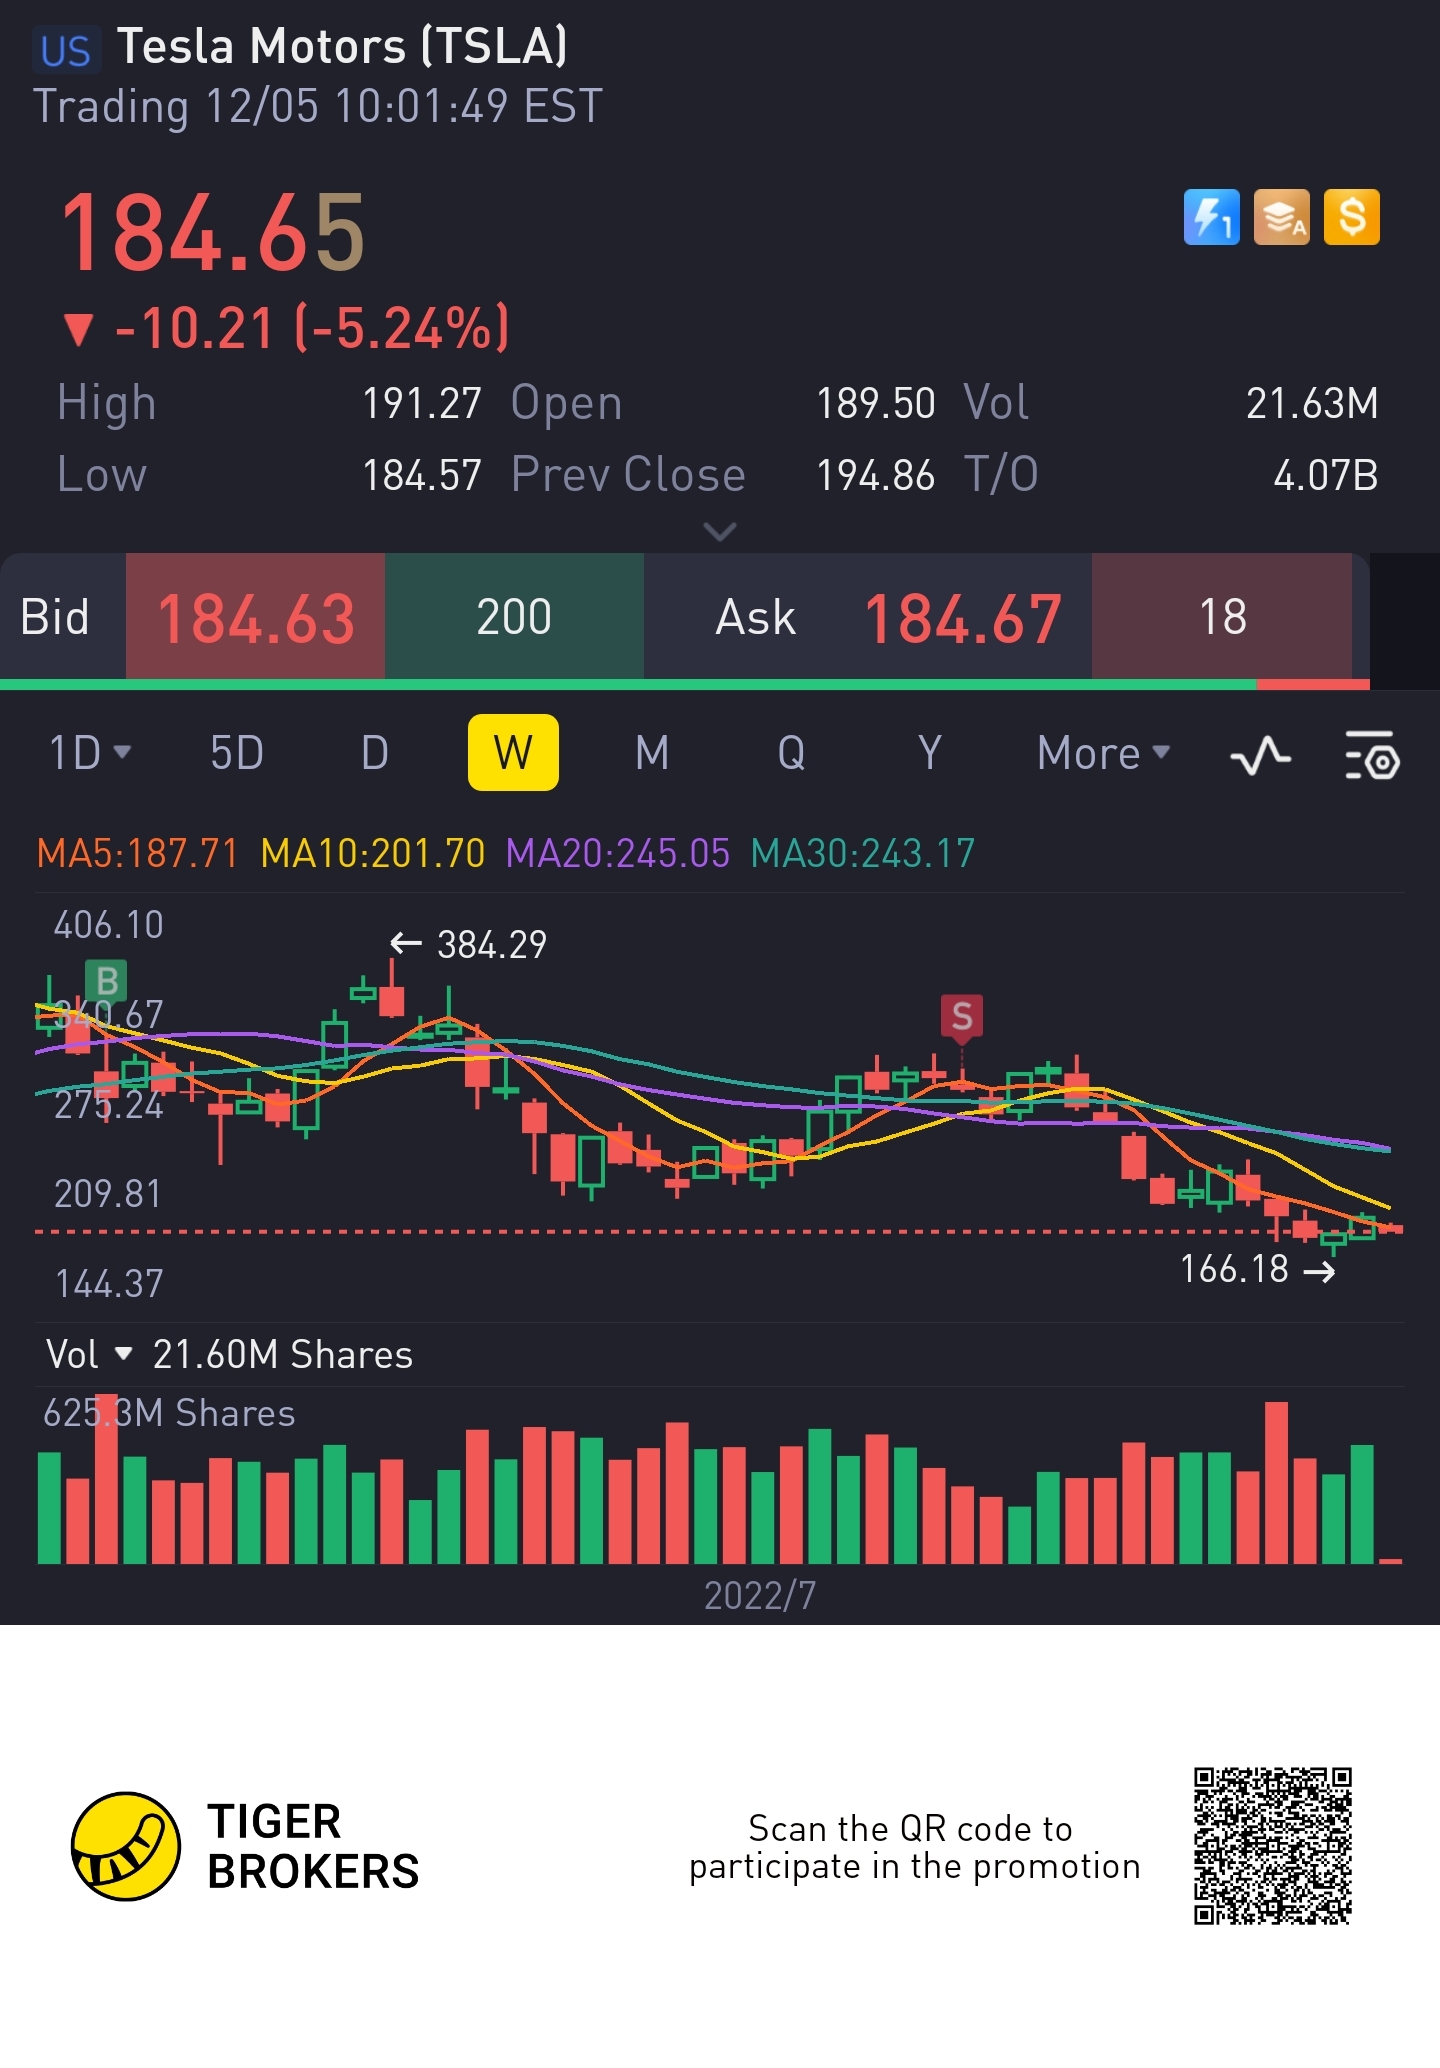Screen dimensions: 1440x2068
Task: Tap the MA30:243.17 indicator label
Action: point(863,854)
